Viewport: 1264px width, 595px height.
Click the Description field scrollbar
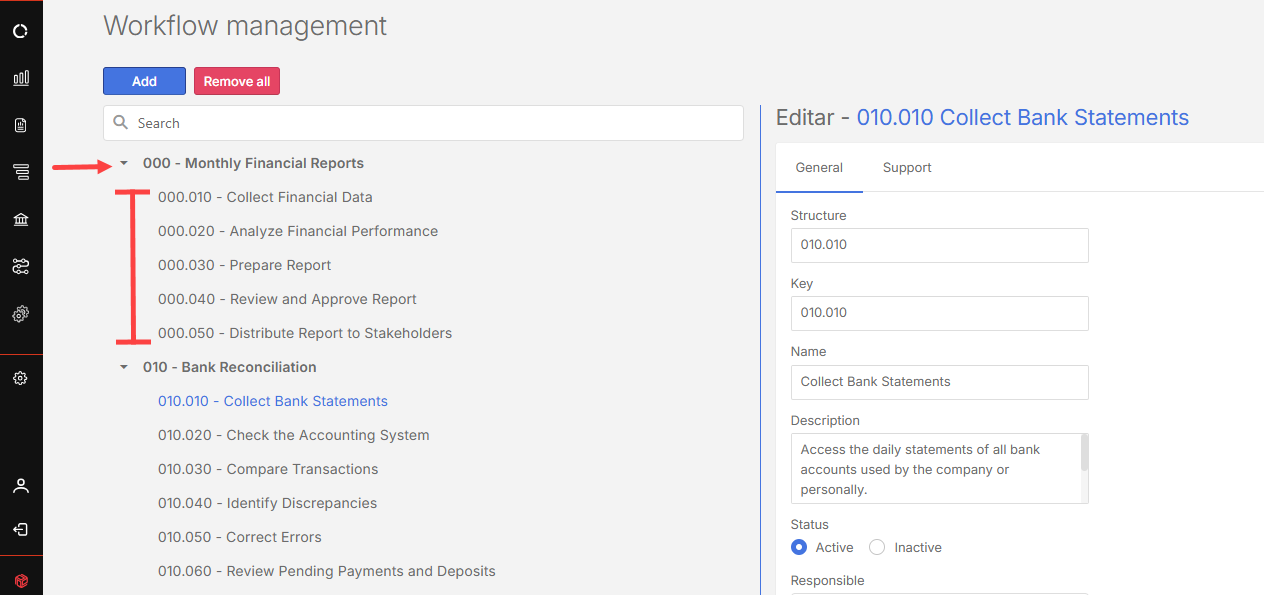point(1084,453)
